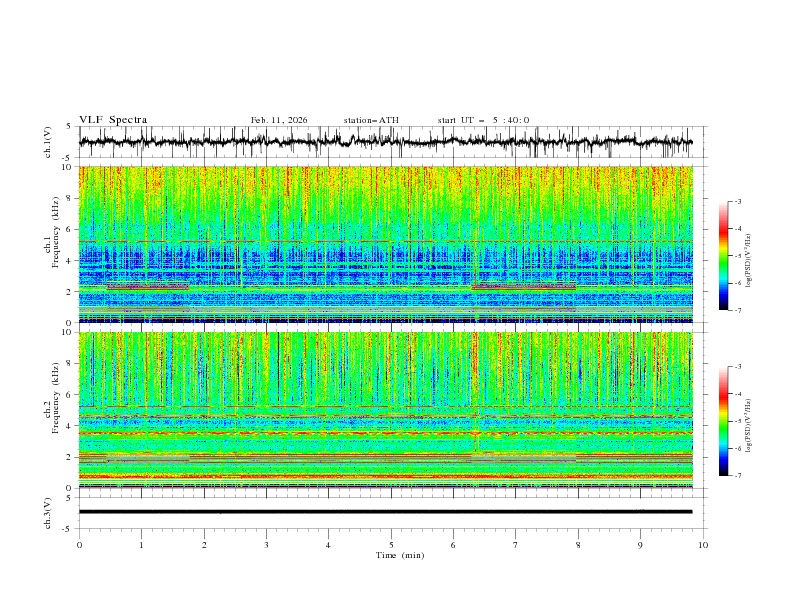Click the "-4" tick on ch.2 colorbar
The image size is (792, 612).
738,394
